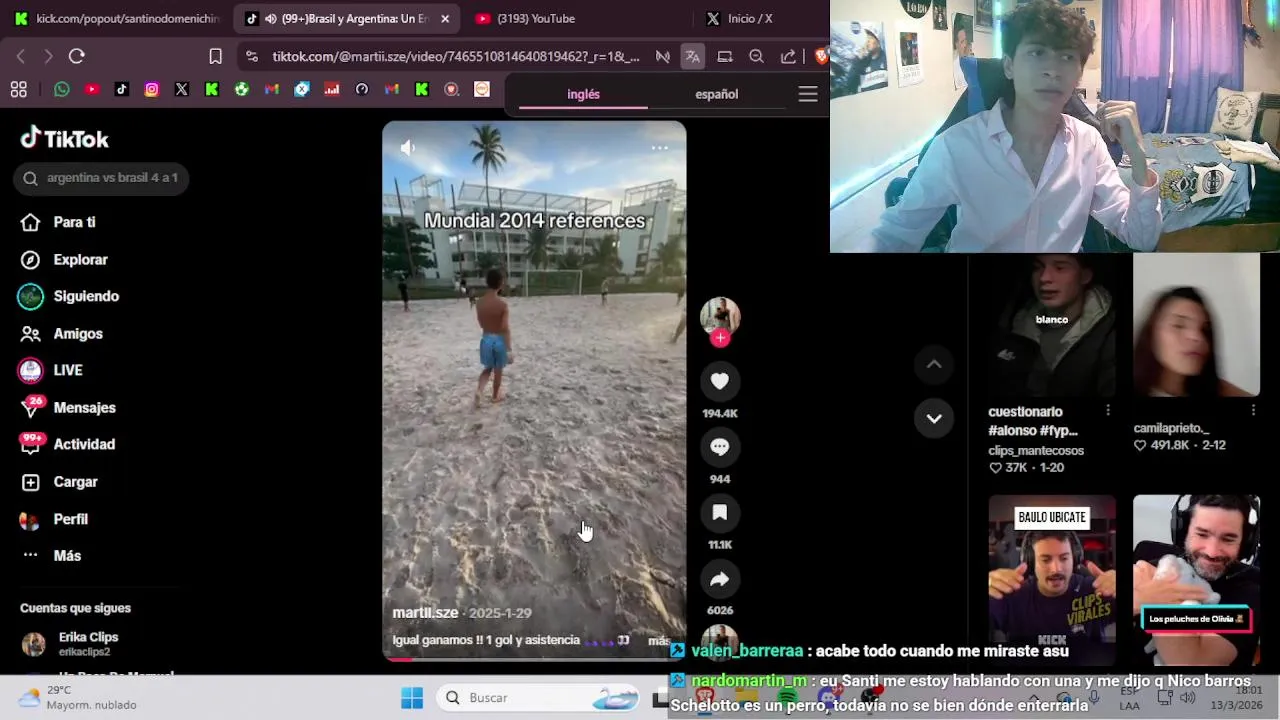1280x720 pixels.
Task: Open the Instagram bookmark
Action: pos(152,90)
